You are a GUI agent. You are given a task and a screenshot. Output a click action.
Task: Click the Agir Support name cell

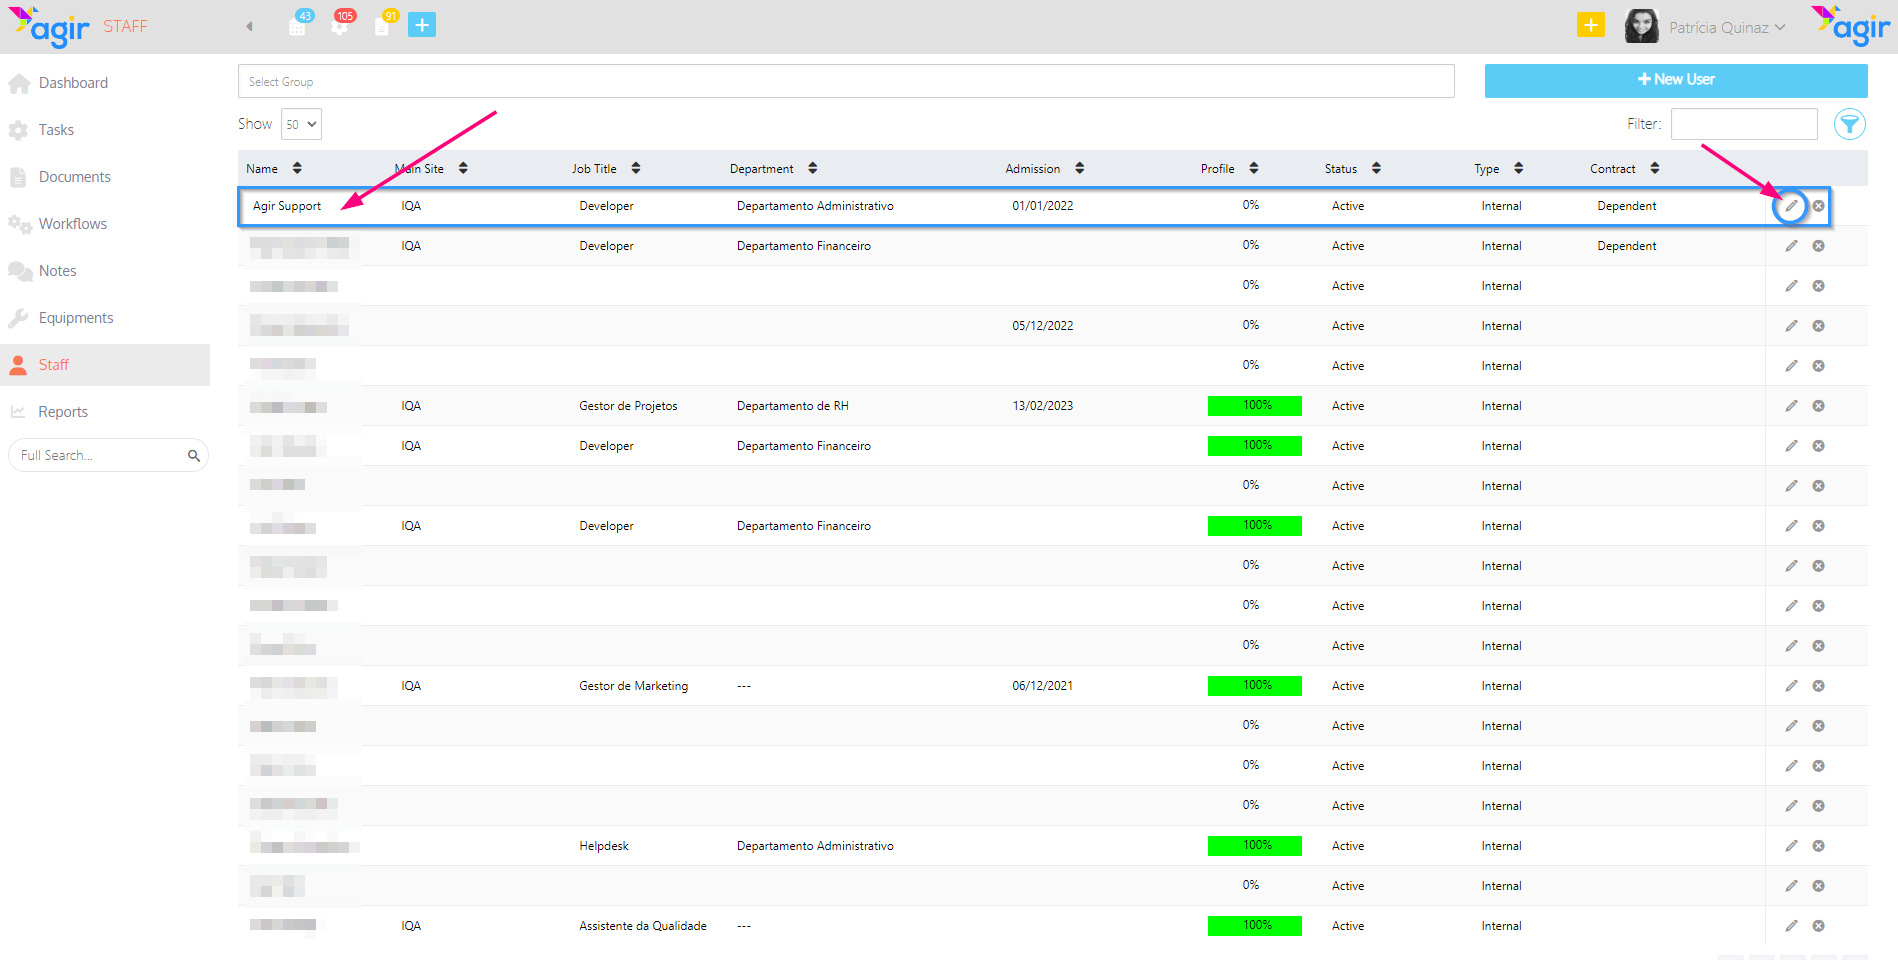287,206
